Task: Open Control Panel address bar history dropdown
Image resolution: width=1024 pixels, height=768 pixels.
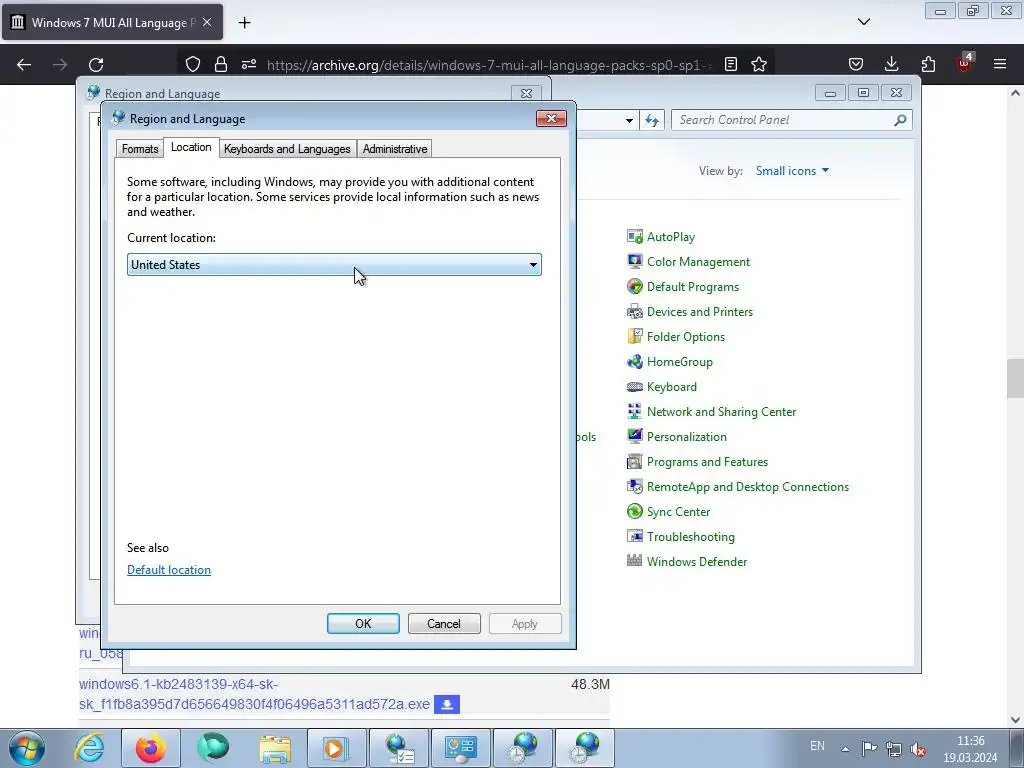Action: click(x=629, y=120)
